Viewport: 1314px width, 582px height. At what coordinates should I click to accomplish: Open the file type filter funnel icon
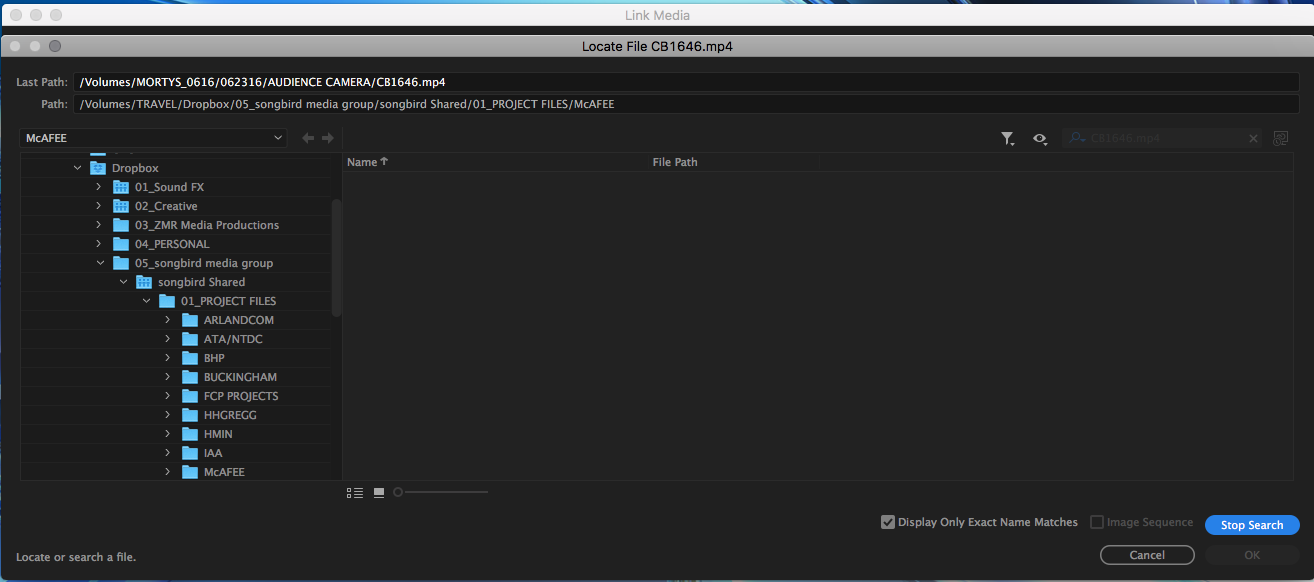click(1008, 139)
